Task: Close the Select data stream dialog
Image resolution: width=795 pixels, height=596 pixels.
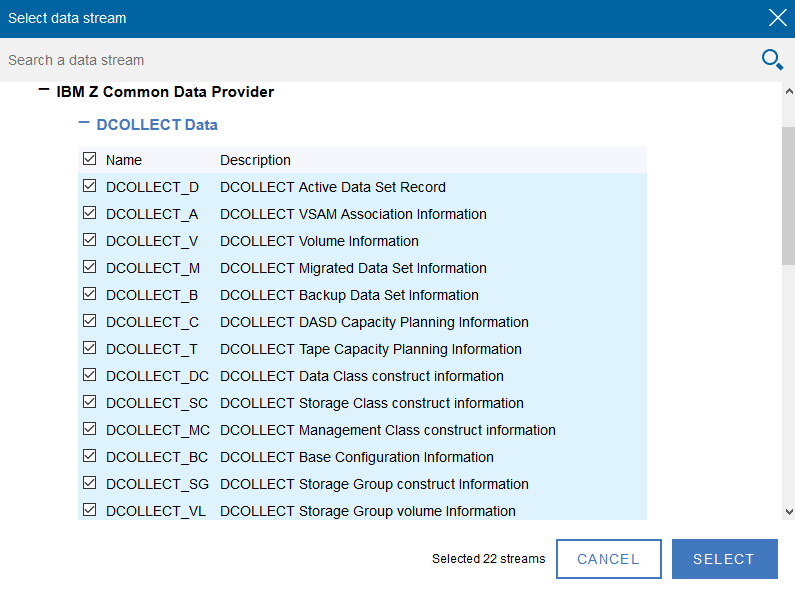Action: [777, 18]
